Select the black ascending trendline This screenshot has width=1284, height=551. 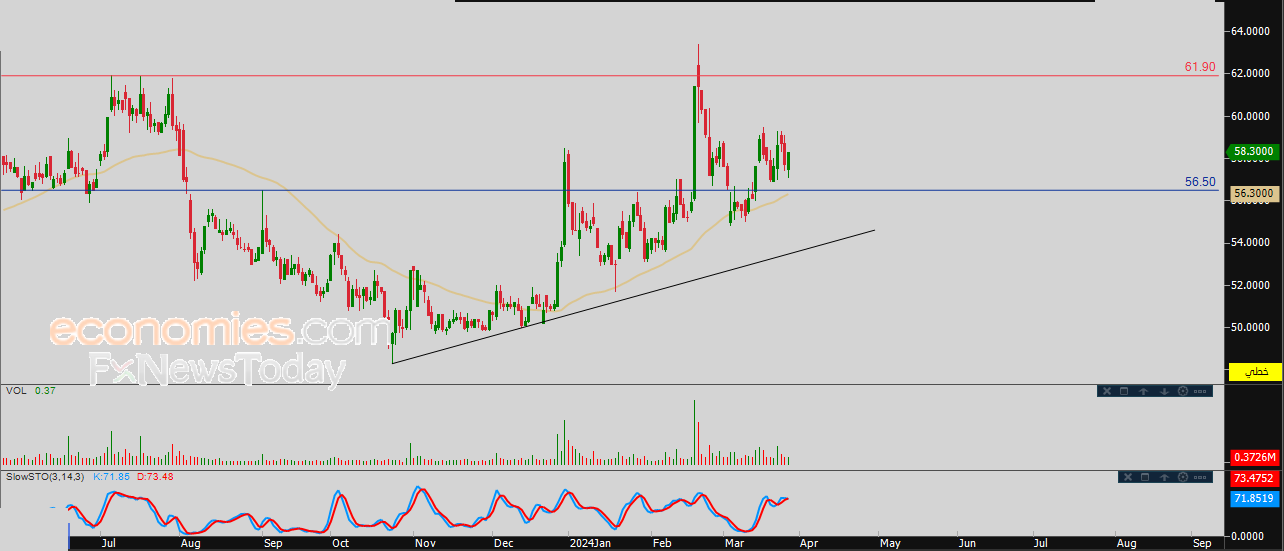tap(634, 297)
